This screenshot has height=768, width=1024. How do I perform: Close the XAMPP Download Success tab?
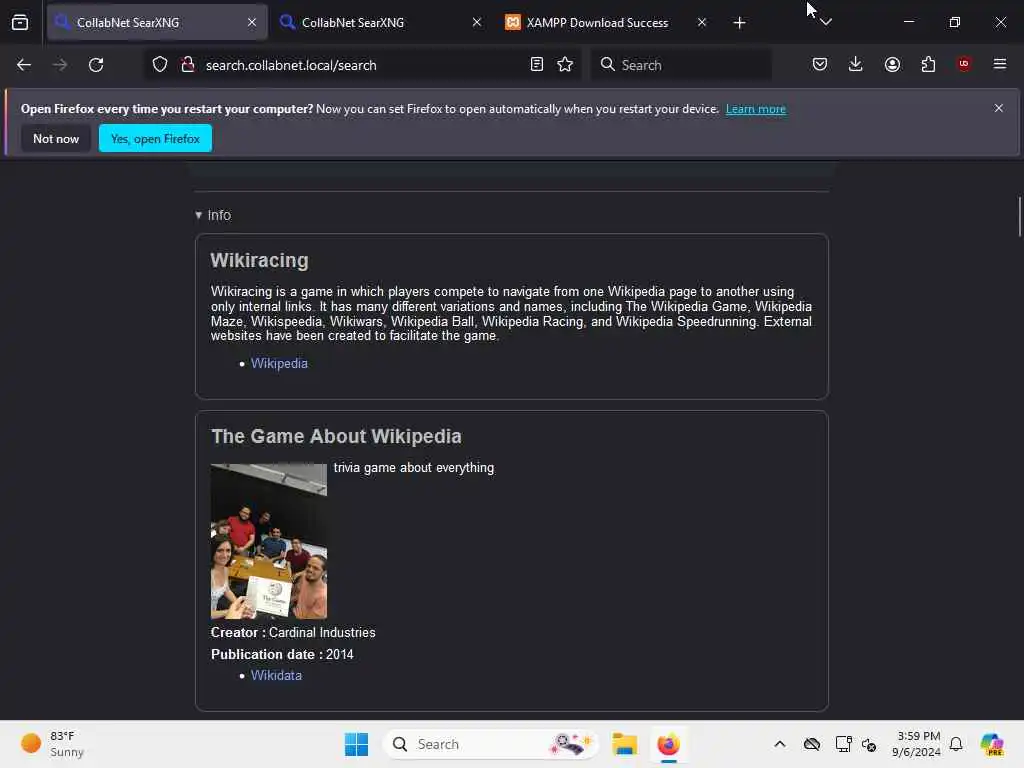coord(701,22)
